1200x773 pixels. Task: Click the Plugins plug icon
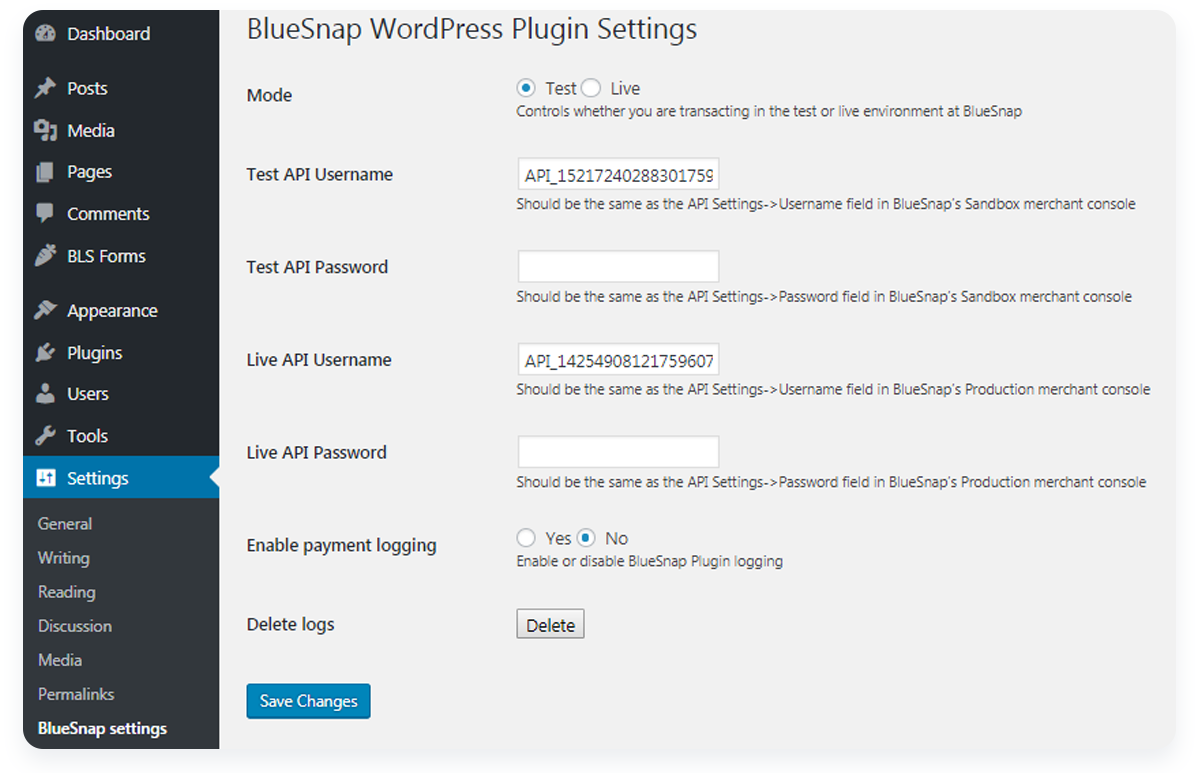[x=45, y=352]
